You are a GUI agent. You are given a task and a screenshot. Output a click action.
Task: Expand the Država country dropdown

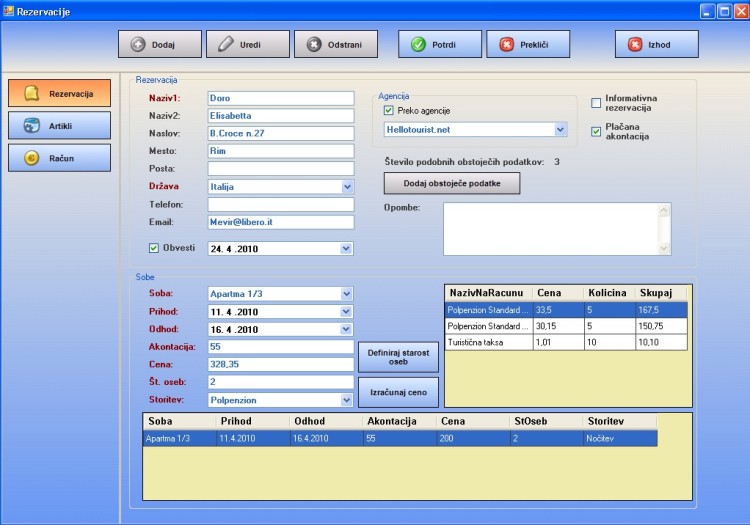tap(347, 186)
